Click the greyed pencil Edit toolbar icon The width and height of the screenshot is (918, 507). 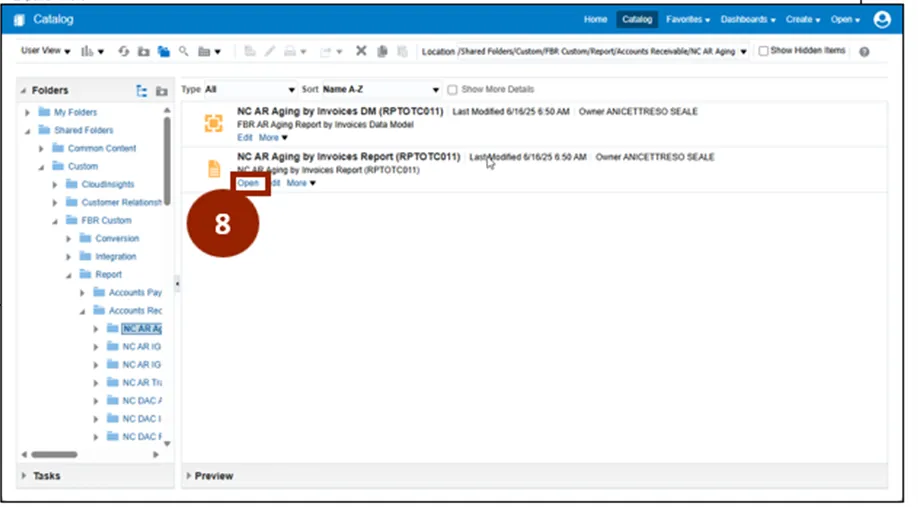pyautogui.click(x=269, y=52)
